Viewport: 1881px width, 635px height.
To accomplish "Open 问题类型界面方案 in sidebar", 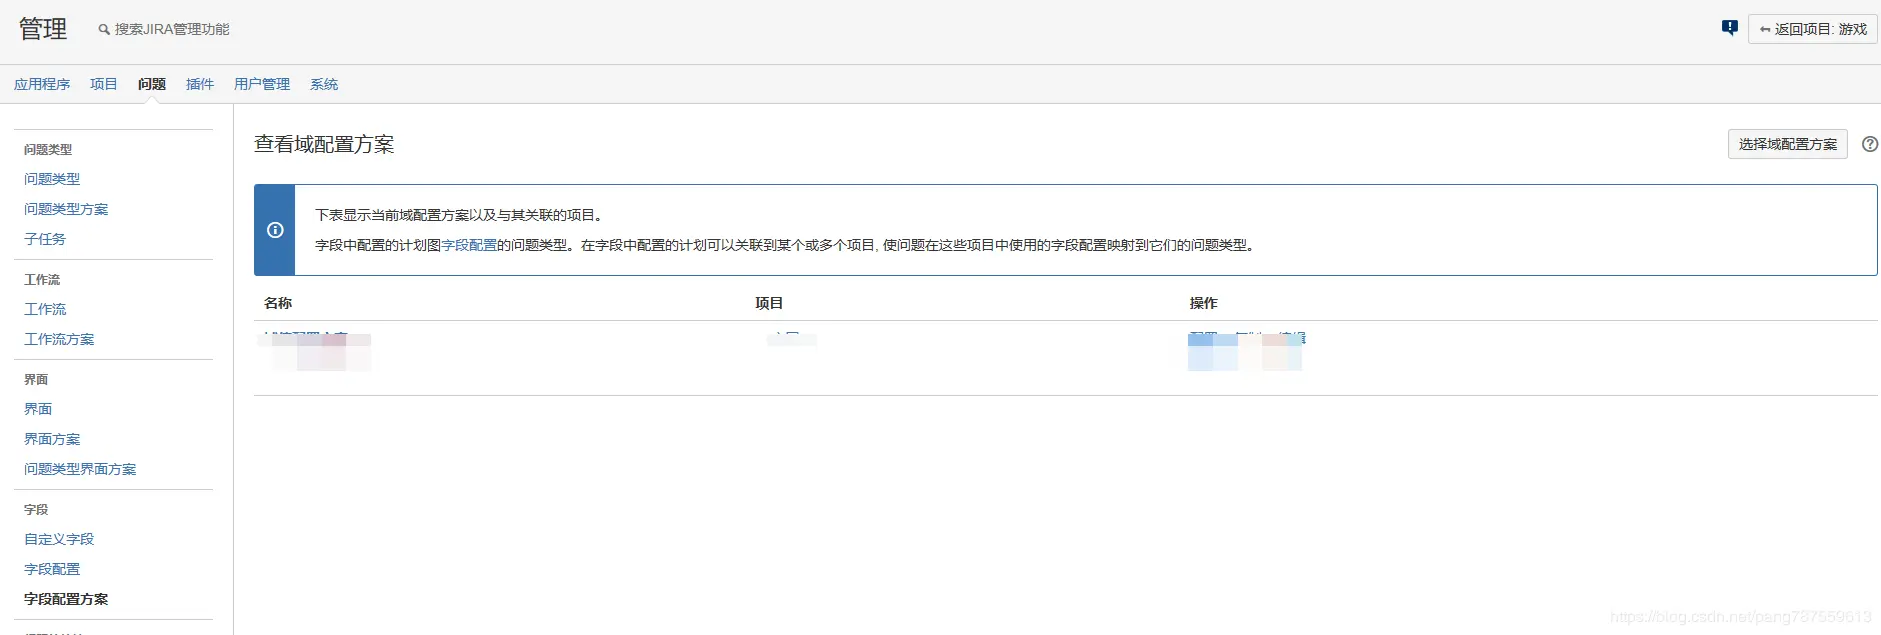I will (80, 469).
